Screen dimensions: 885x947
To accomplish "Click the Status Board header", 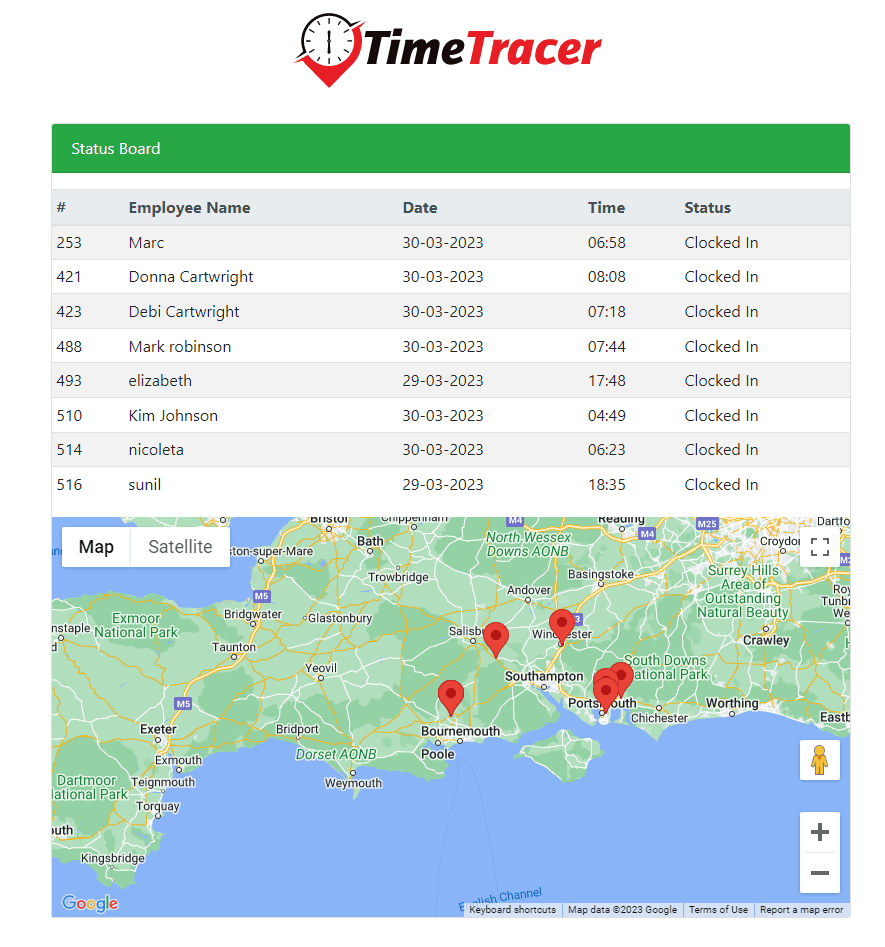I will click(451, 149).
